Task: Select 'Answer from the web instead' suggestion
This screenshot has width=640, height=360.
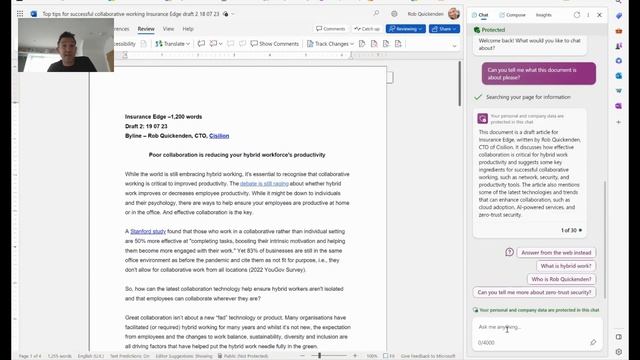Action: click(x=556, y=253)
